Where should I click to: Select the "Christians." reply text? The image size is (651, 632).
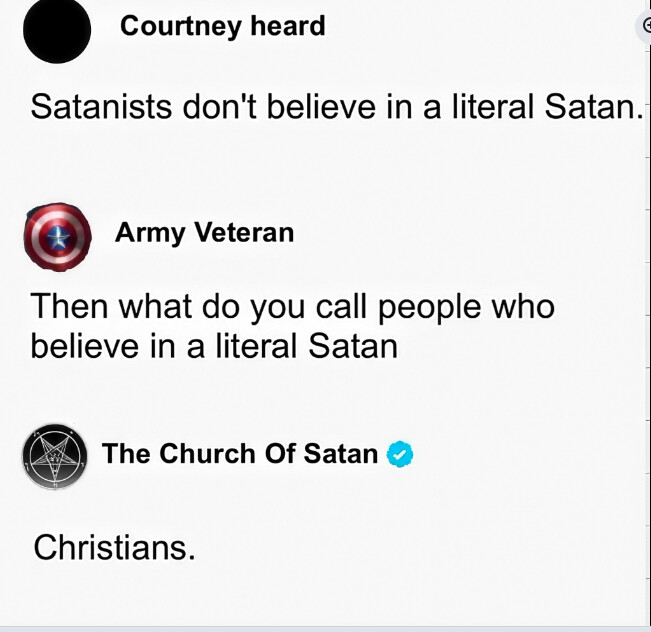114,547
